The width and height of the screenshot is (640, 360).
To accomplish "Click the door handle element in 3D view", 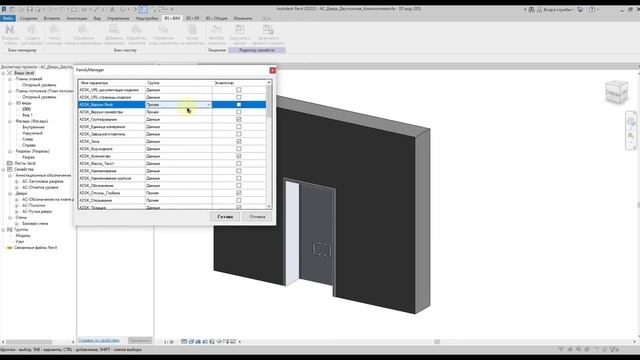I will coord(322,249).
